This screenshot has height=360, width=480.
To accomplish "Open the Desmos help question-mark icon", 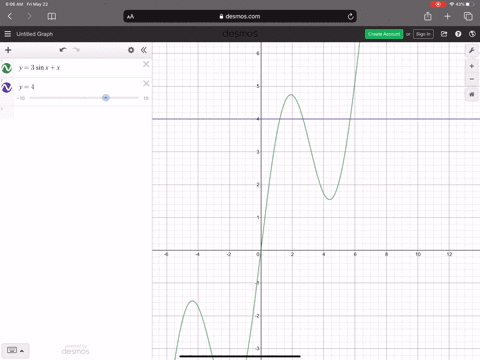I will tap(458, 34).
